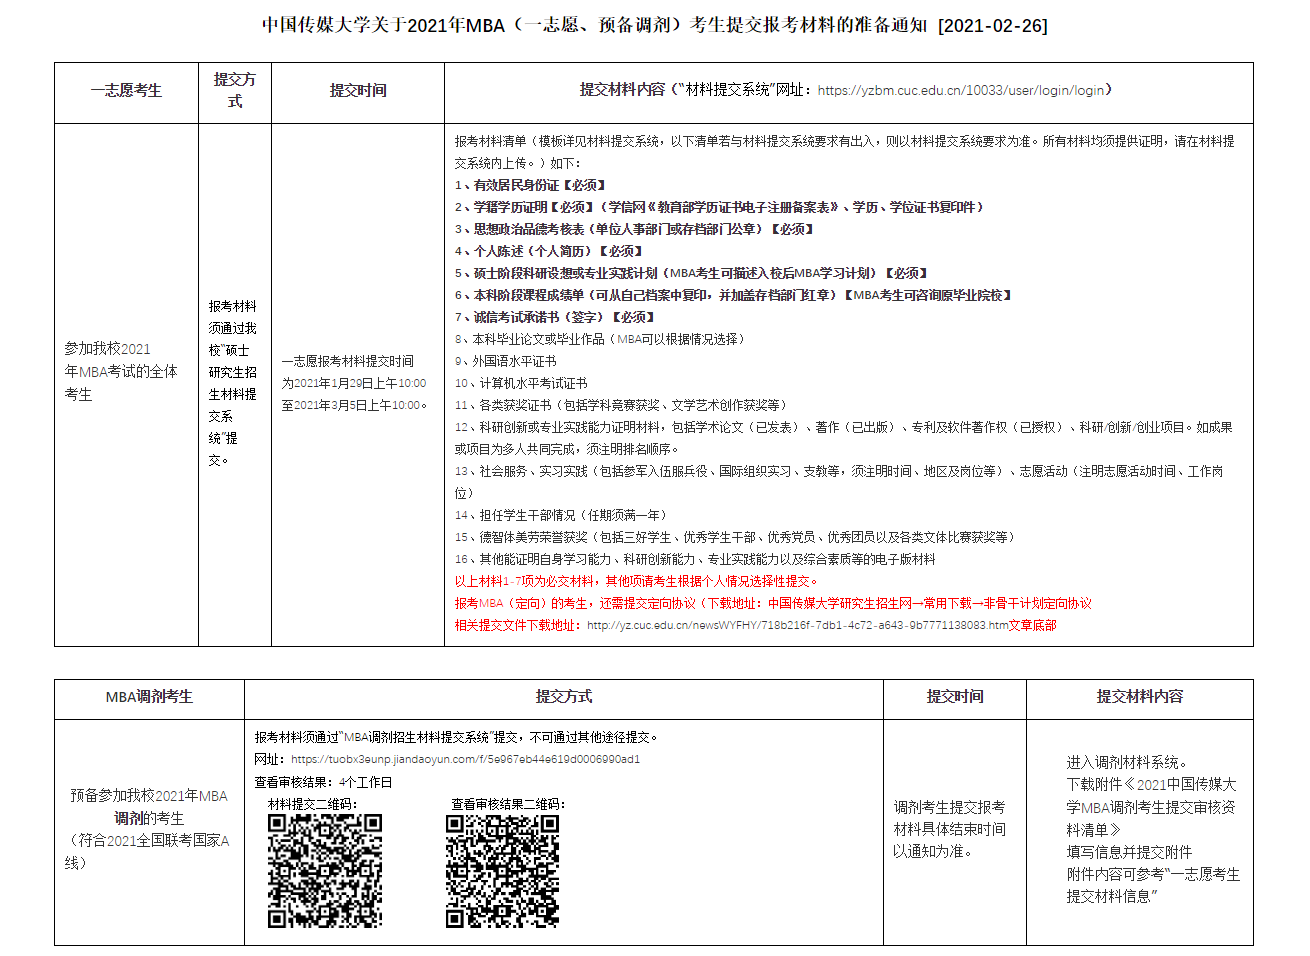This screenshot has width=1310, height=956.
Task: Click list item 7 诚信考试承诺书
Action: click(x=554, y=317)
